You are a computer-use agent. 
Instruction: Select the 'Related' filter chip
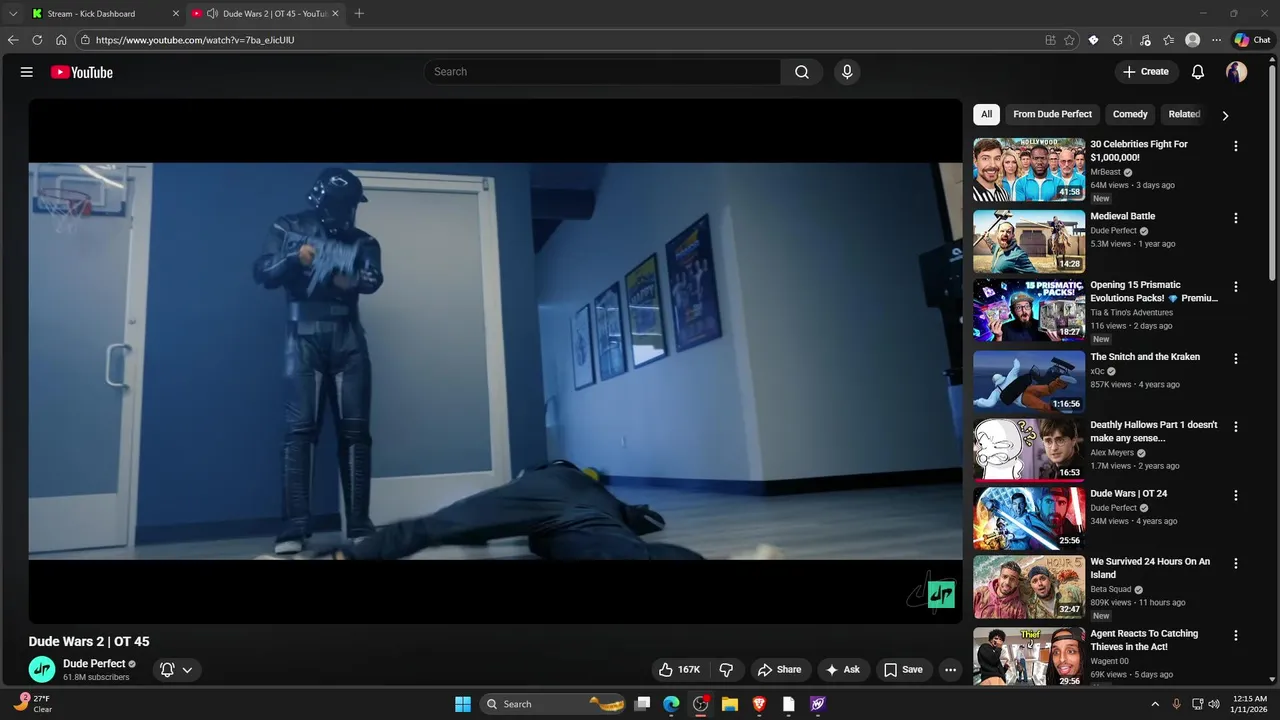coord(1184,114)
